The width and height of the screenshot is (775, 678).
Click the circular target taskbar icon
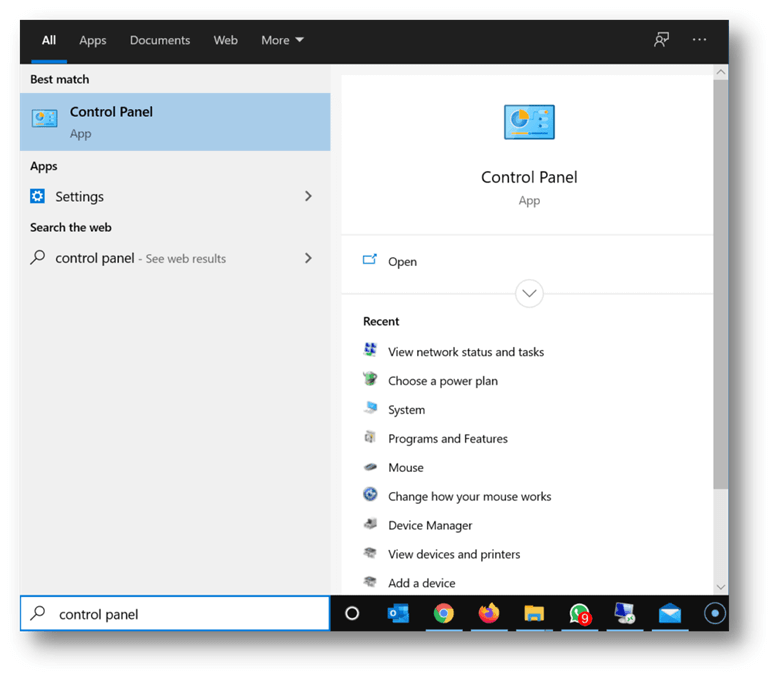coord(715,613)
